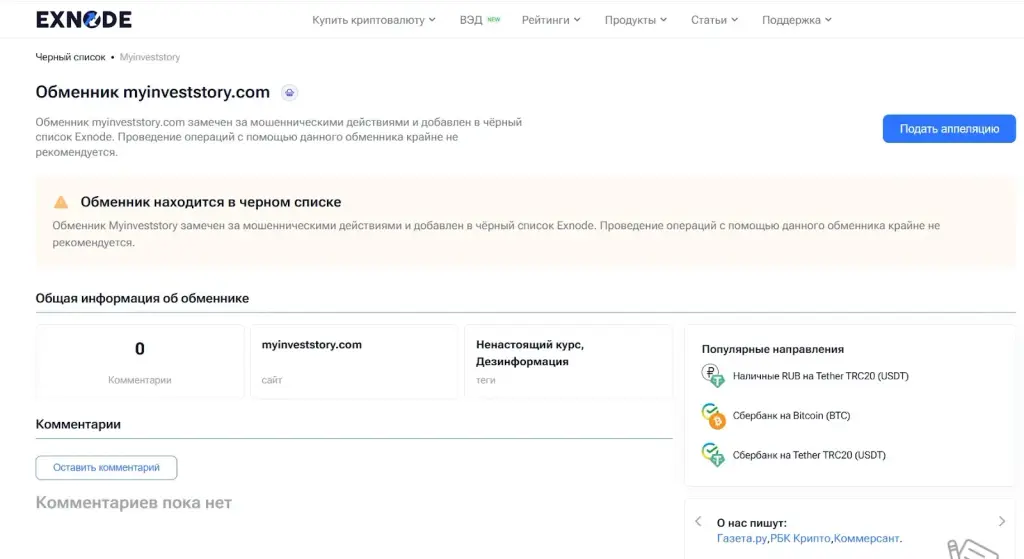Expand the Поддержка menu
The image size is (1024, 559).
[797, 20]
